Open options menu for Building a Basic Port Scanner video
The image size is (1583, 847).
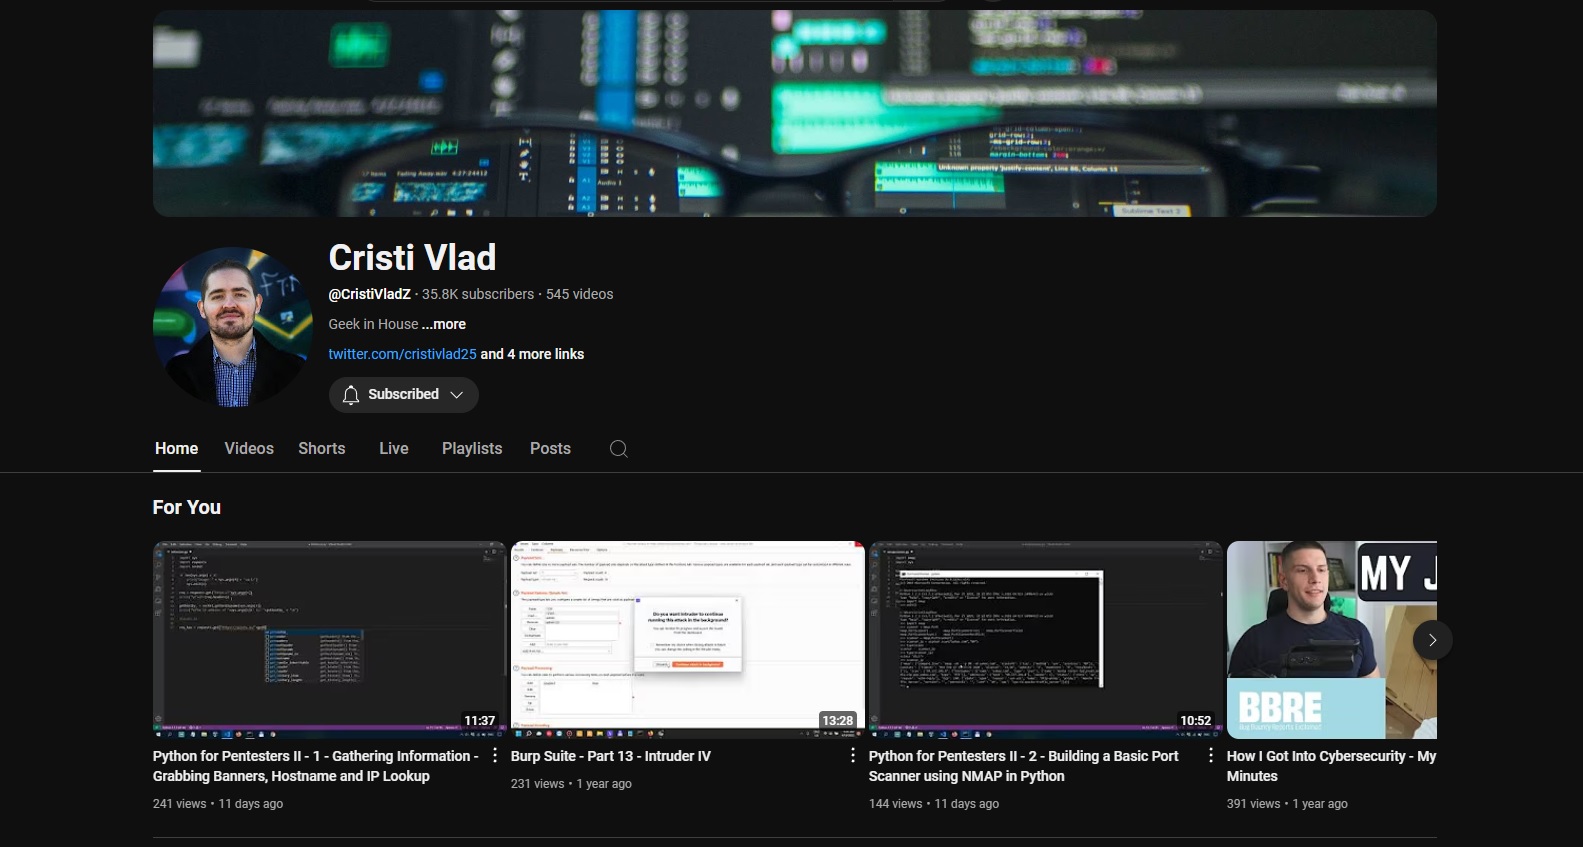(1211, 756)
